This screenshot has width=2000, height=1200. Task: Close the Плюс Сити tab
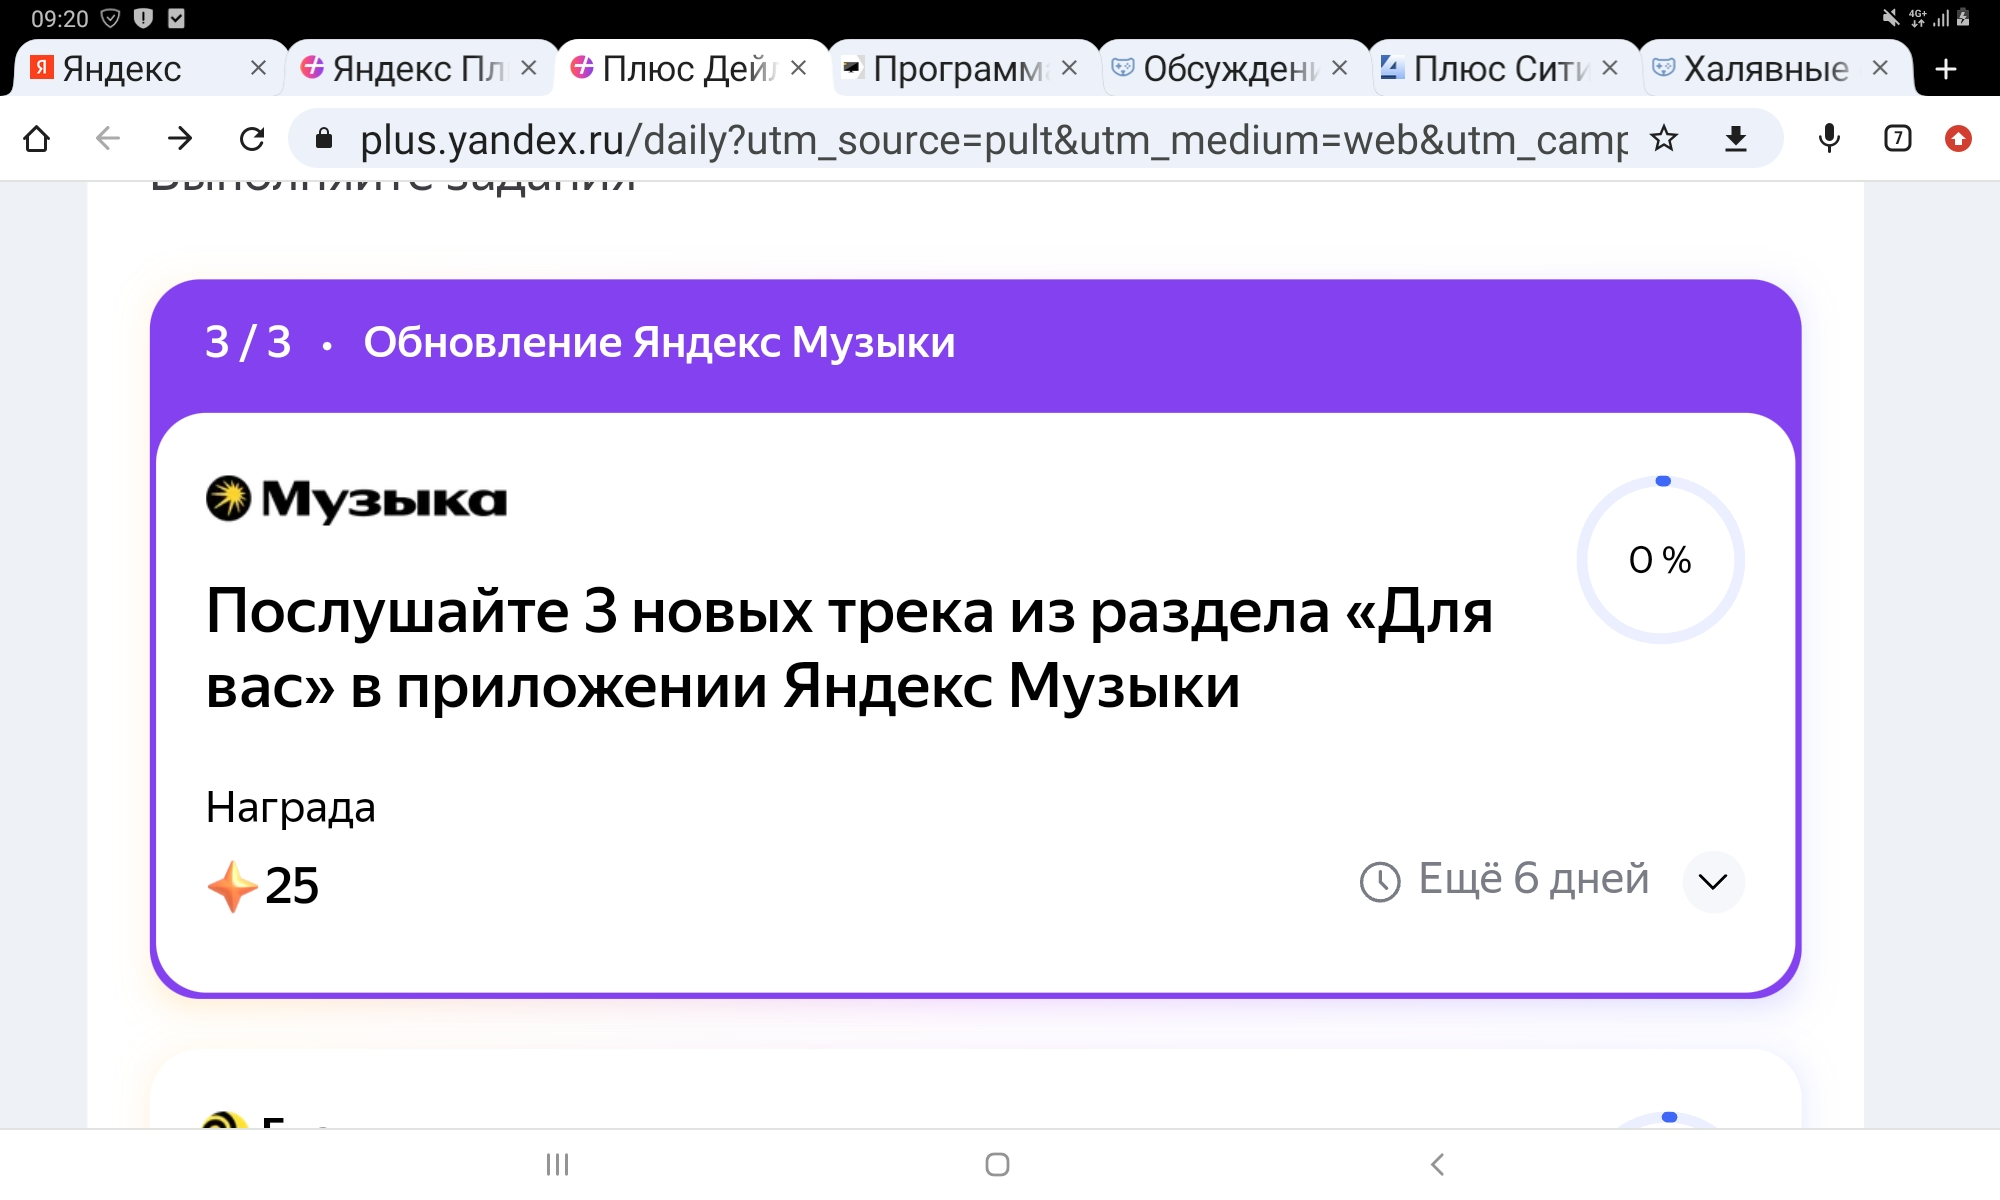tap(1610, 68)
